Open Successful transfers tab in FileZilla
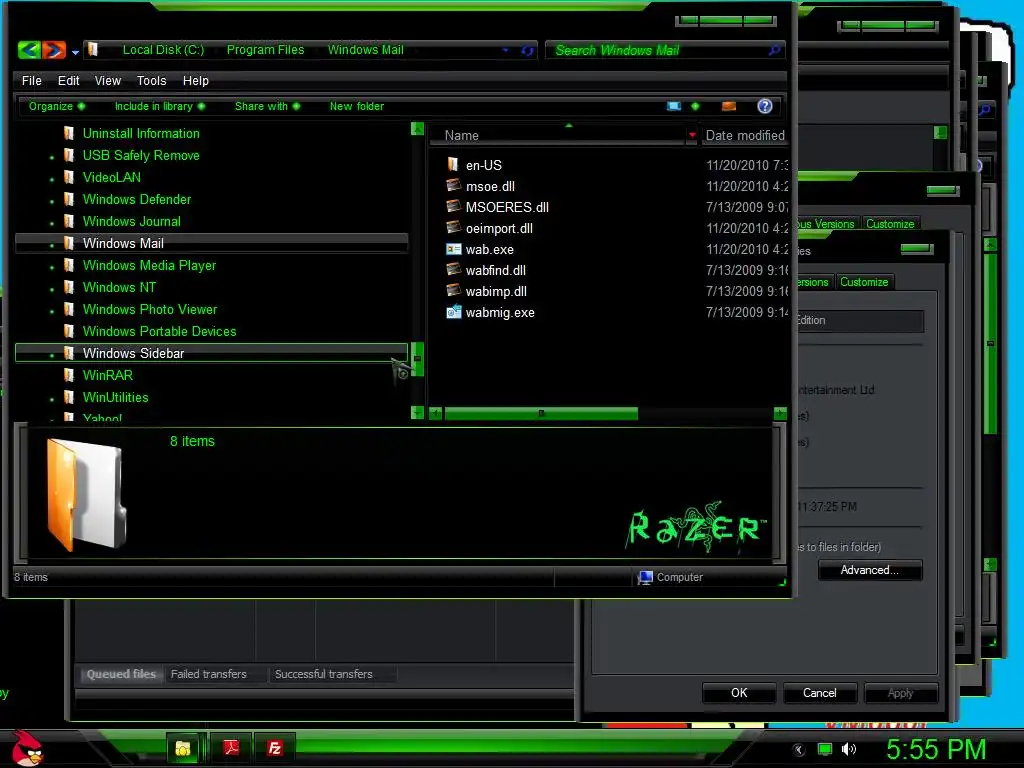The width and height of the screenshot is (1024, 768). click(323, 674)
